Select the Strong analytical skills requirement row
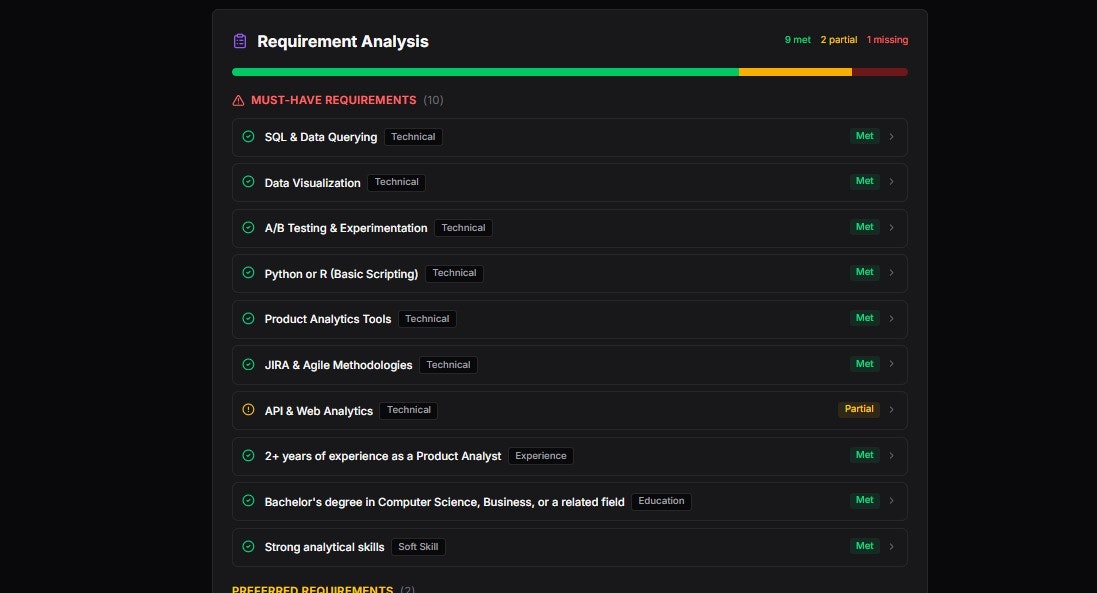Image resolution: width=1097 pixels, height=593 pixels. pos(568,546)
